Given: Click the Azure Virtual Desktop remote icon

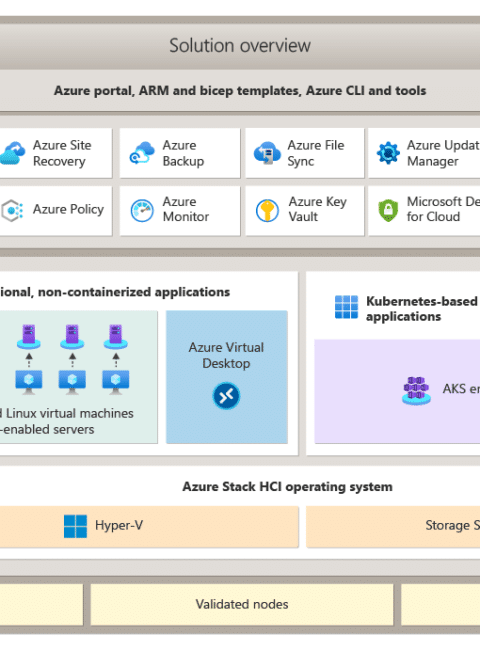Looking at the screenshot, I should 226,396.
